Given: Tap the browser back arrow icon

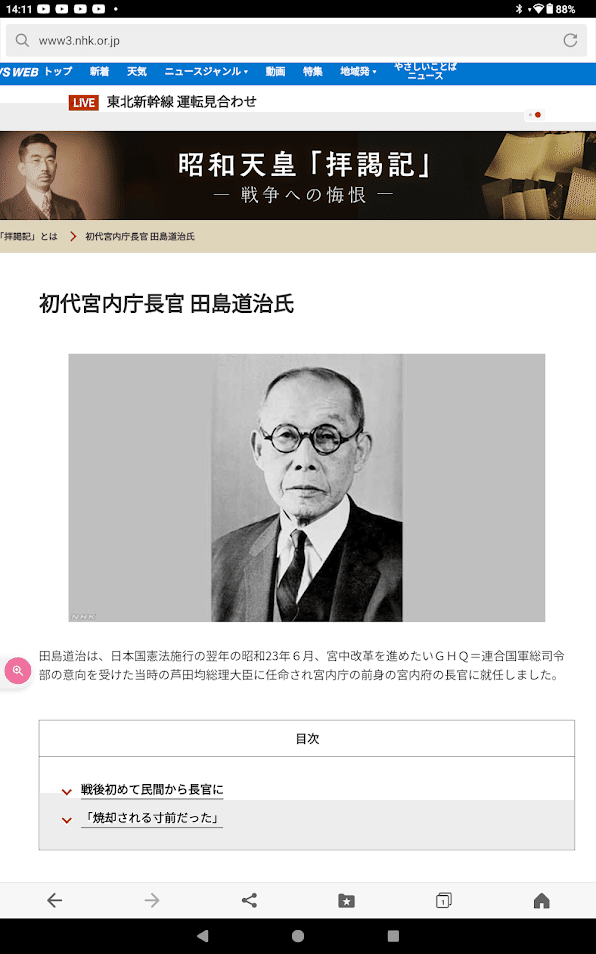Looking at the screenshot, I should [x=55, y=900].
